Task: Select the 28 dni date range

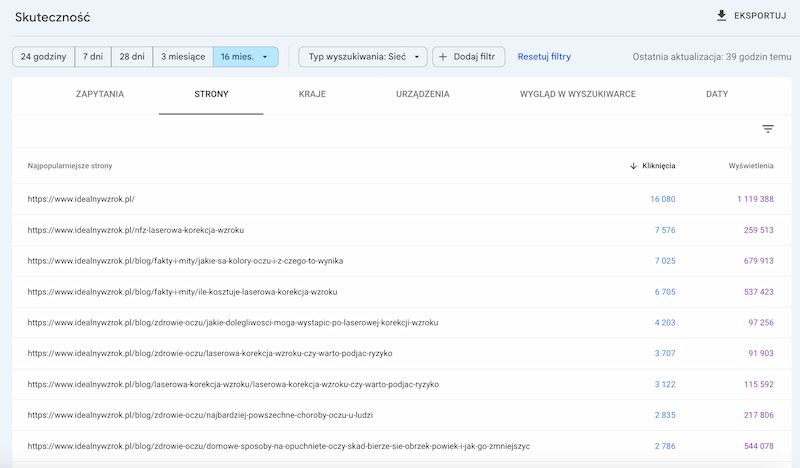Action: pyautogui.click(x=132, y=57)
